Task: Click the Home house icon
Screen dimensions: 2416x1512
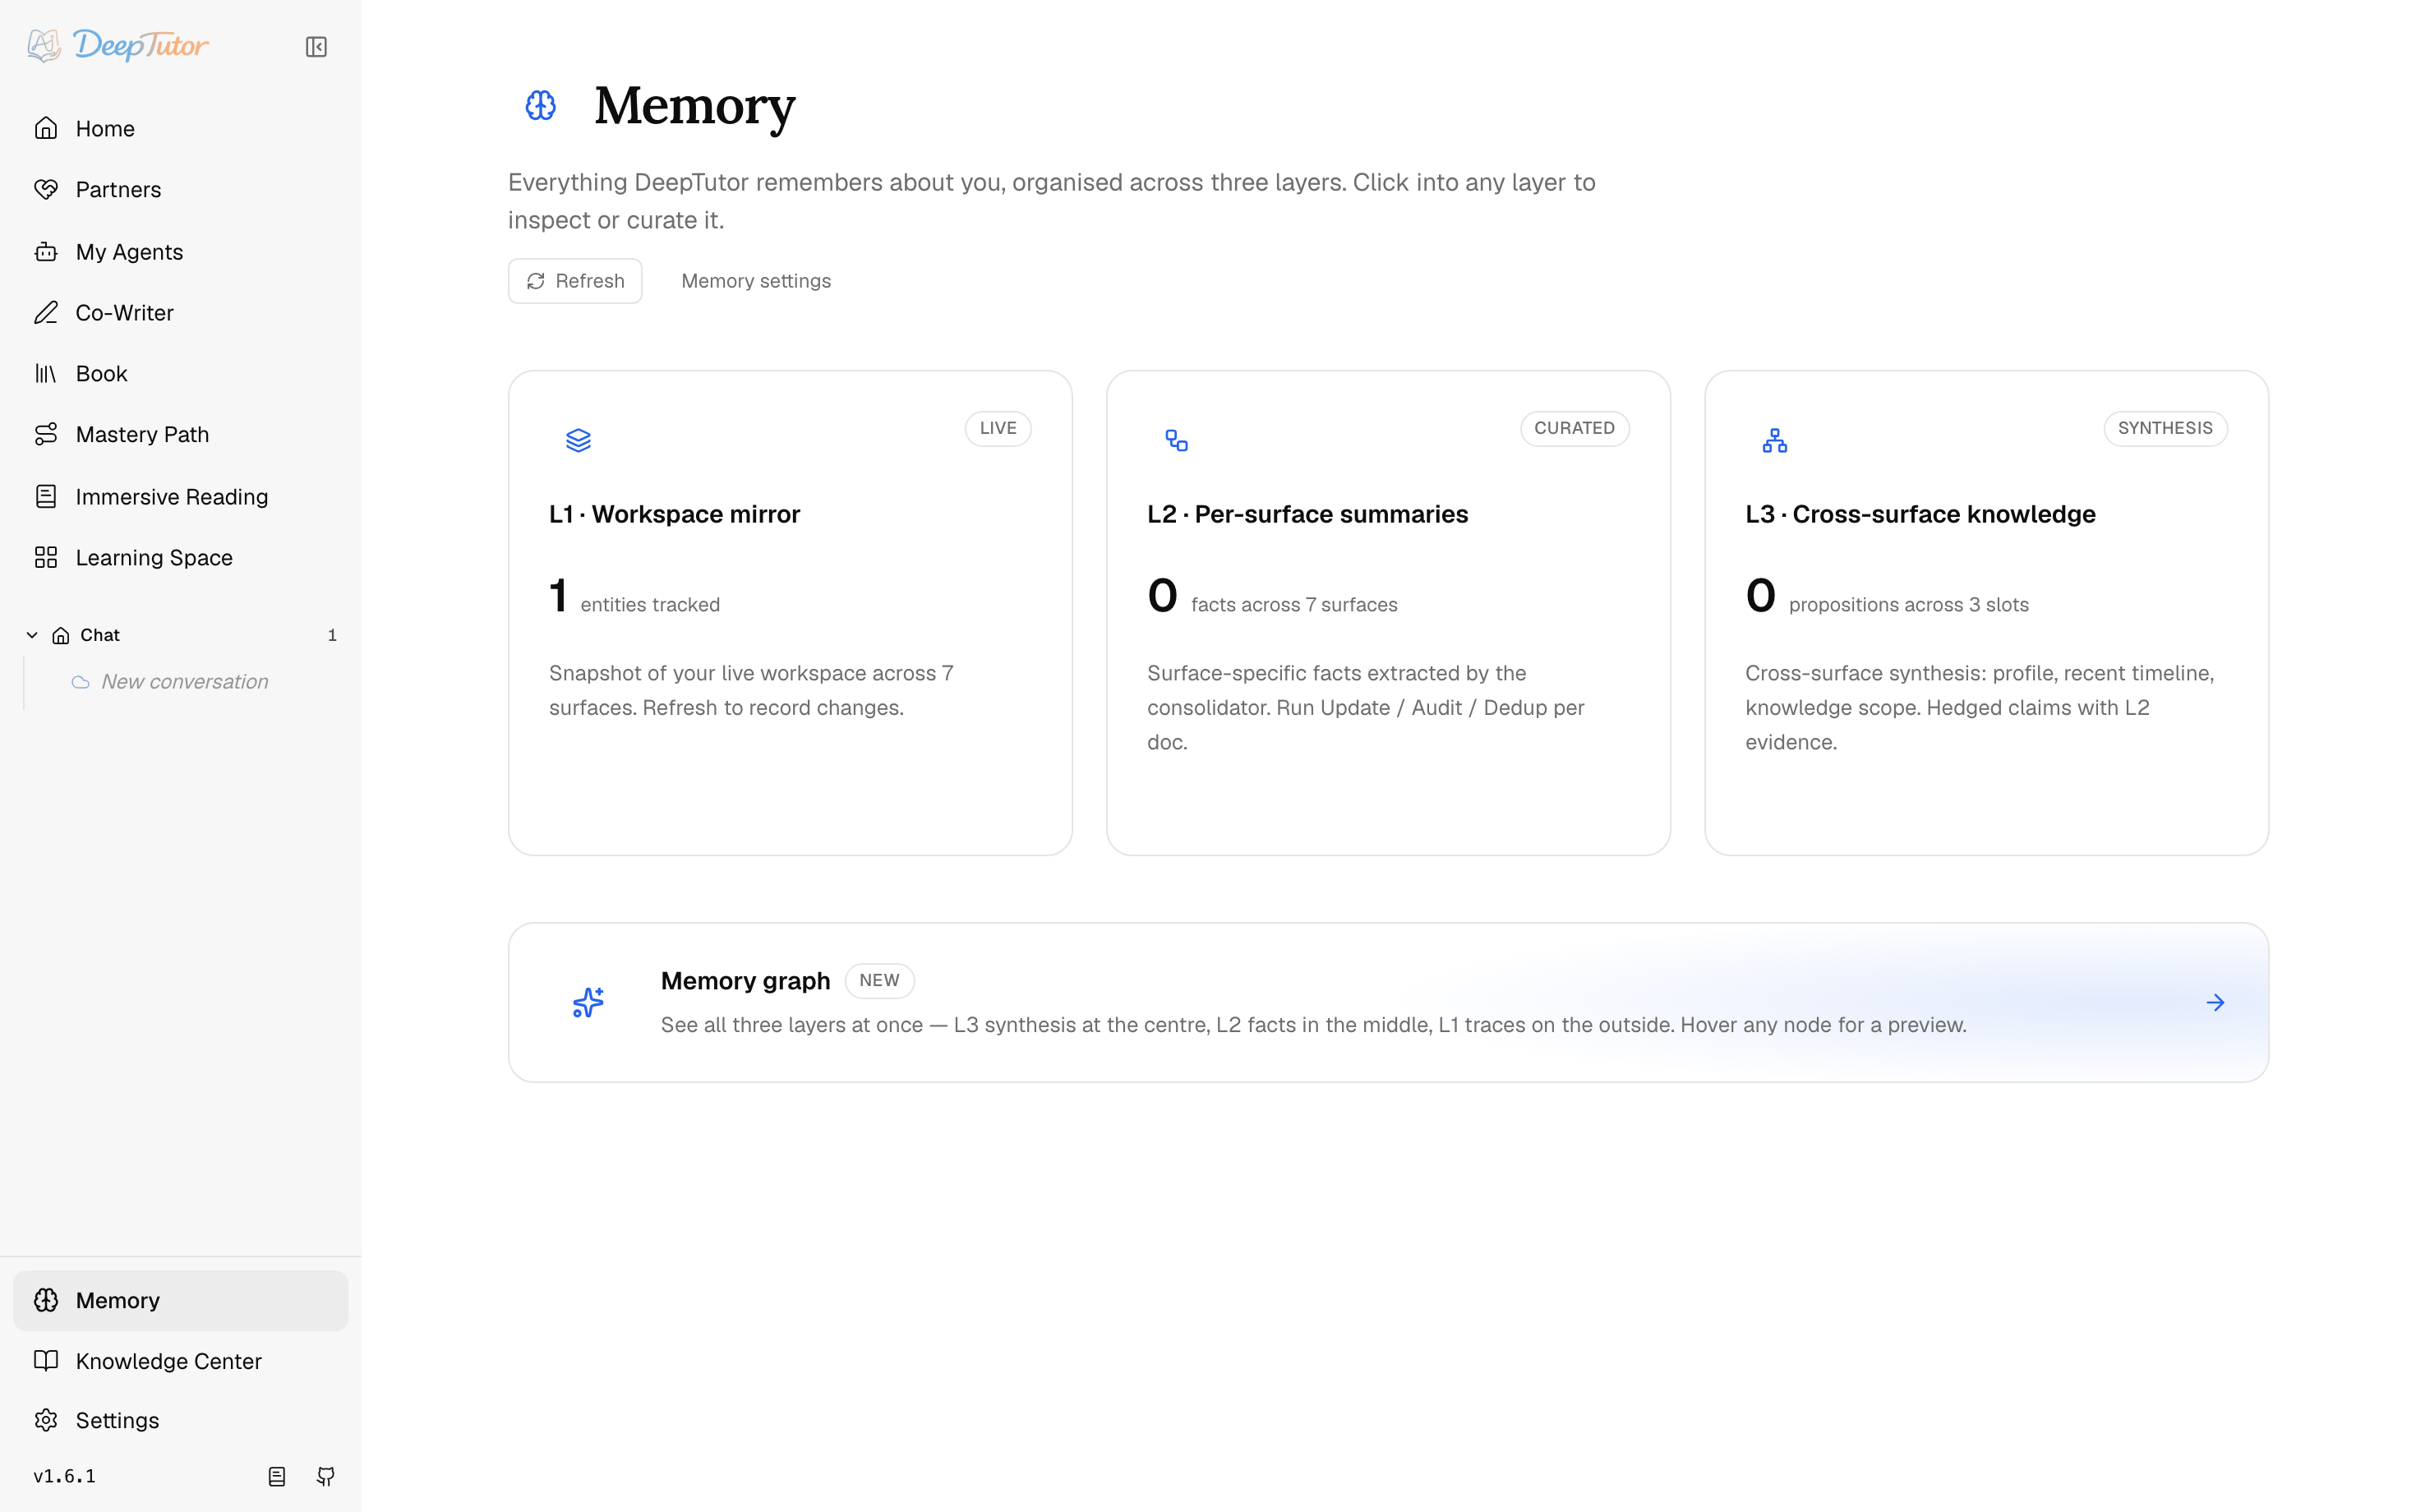Action: point(46,128)
